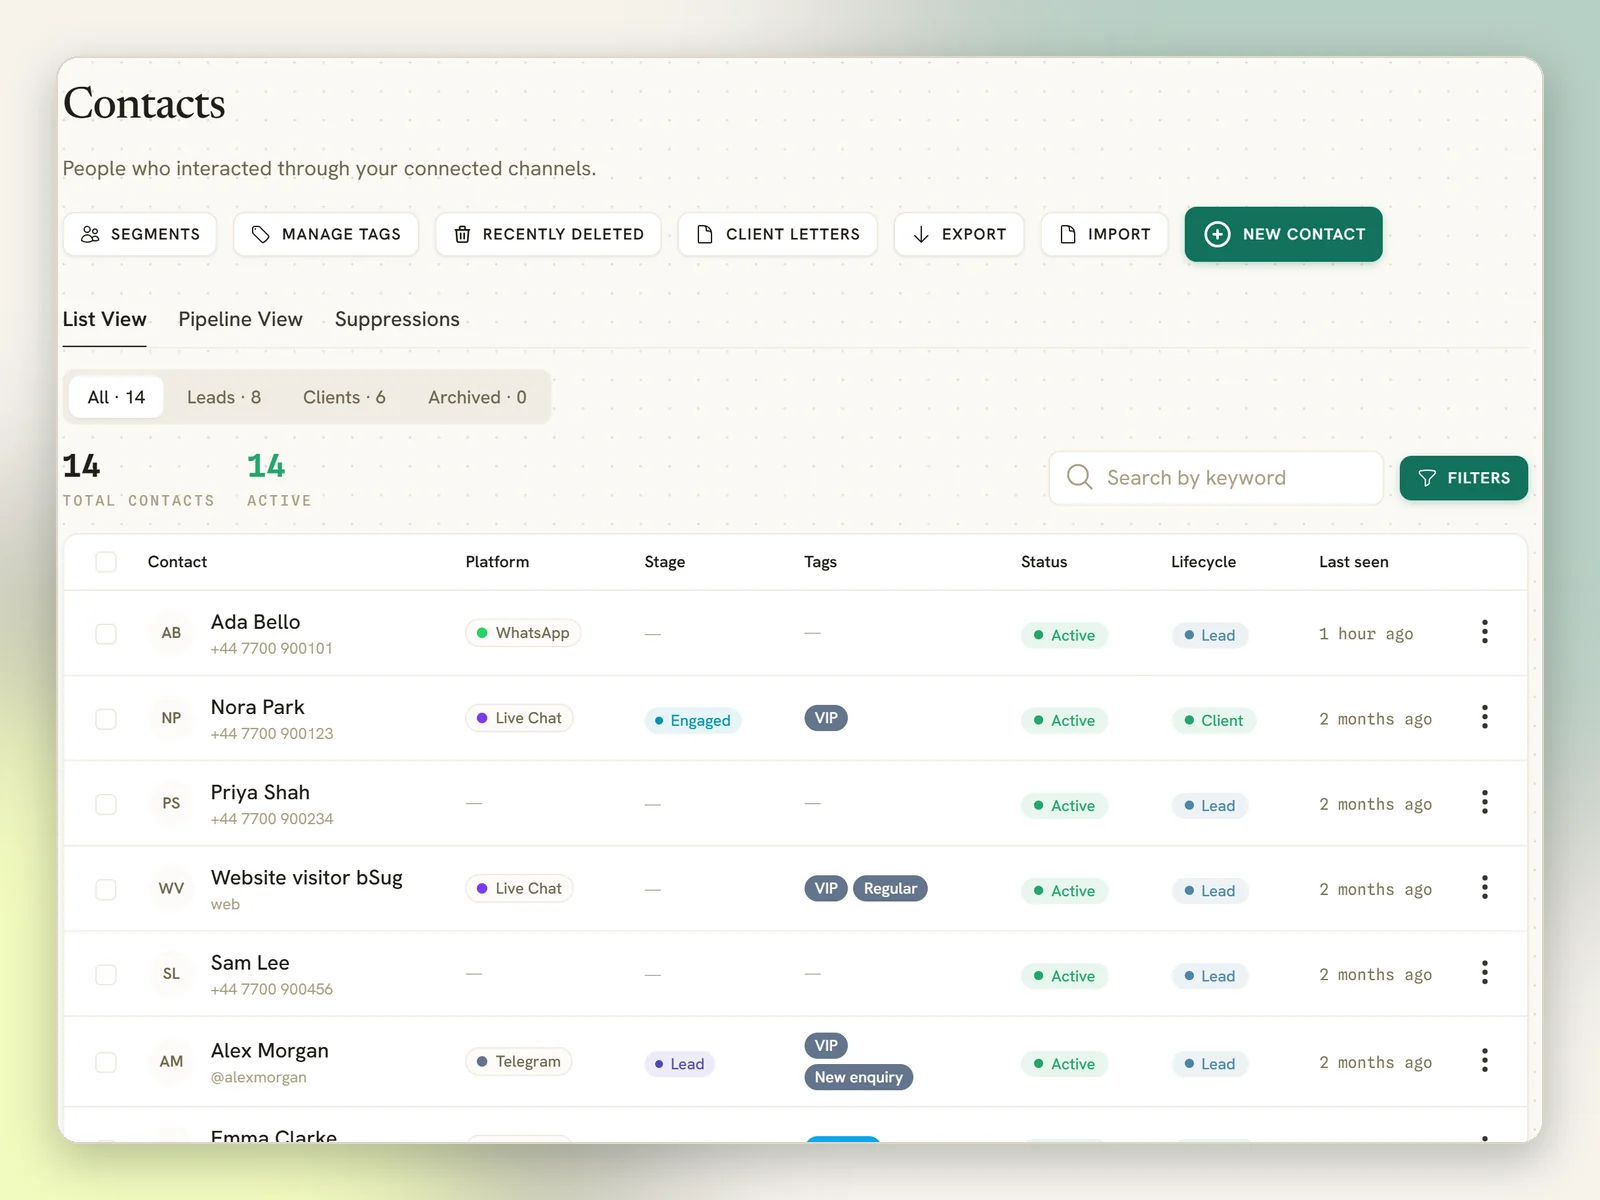Click the WV avatar icon
This screenshot has width=1600, height=1200.
172,888
